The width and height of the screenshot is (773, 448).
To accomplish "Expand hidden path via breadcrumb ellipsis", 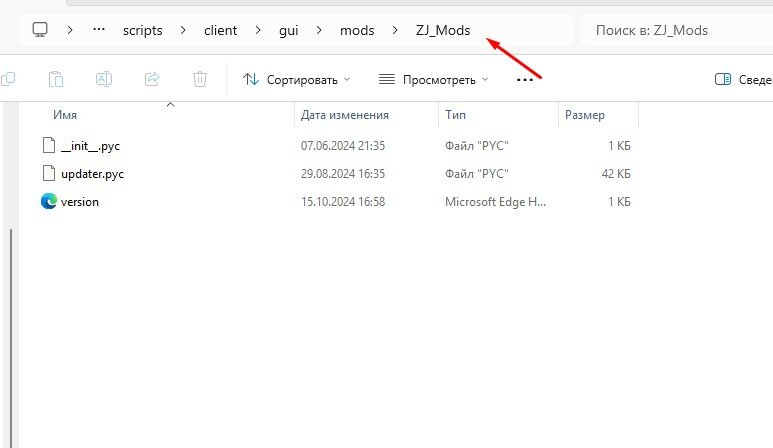I will 98,30.
